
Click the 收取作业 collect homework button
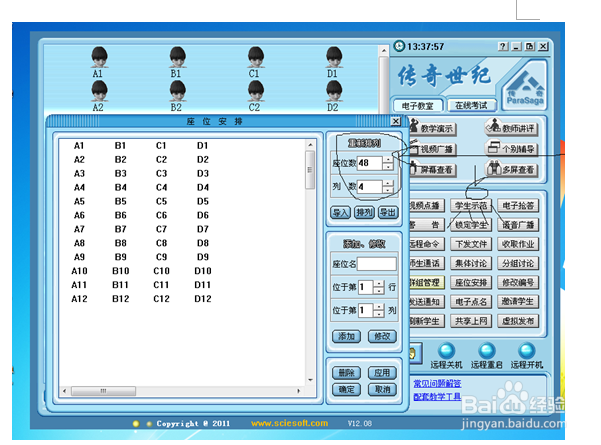pyautogui.click(x=518, y=244)
